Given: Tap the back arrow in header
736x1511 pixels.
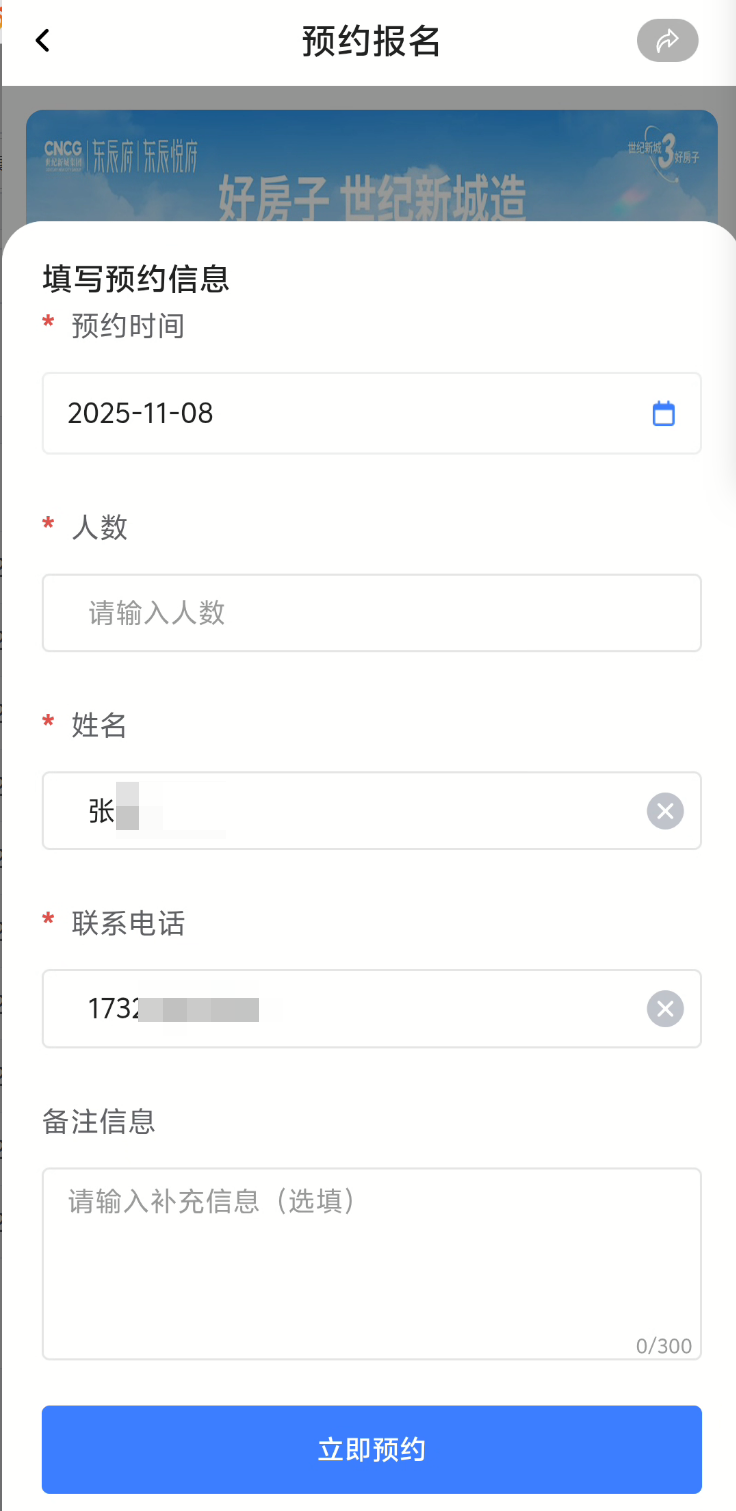Looking at the screenshot, I should [x=42, y=41].
